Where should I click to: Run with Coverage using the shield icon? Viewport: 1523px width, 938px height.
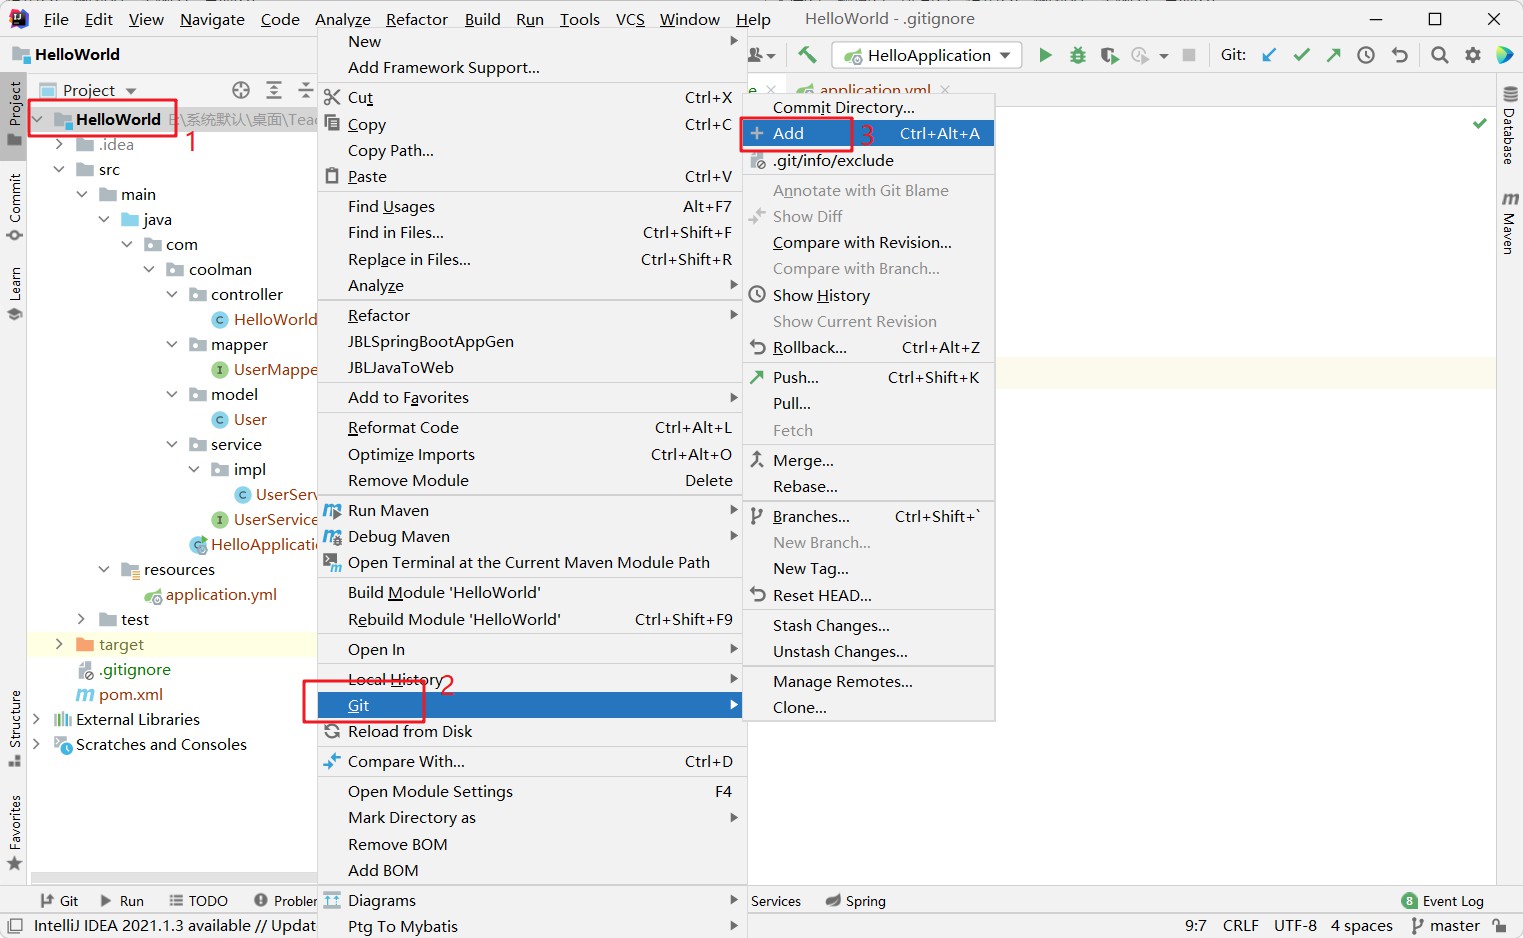pos(1109,55)
